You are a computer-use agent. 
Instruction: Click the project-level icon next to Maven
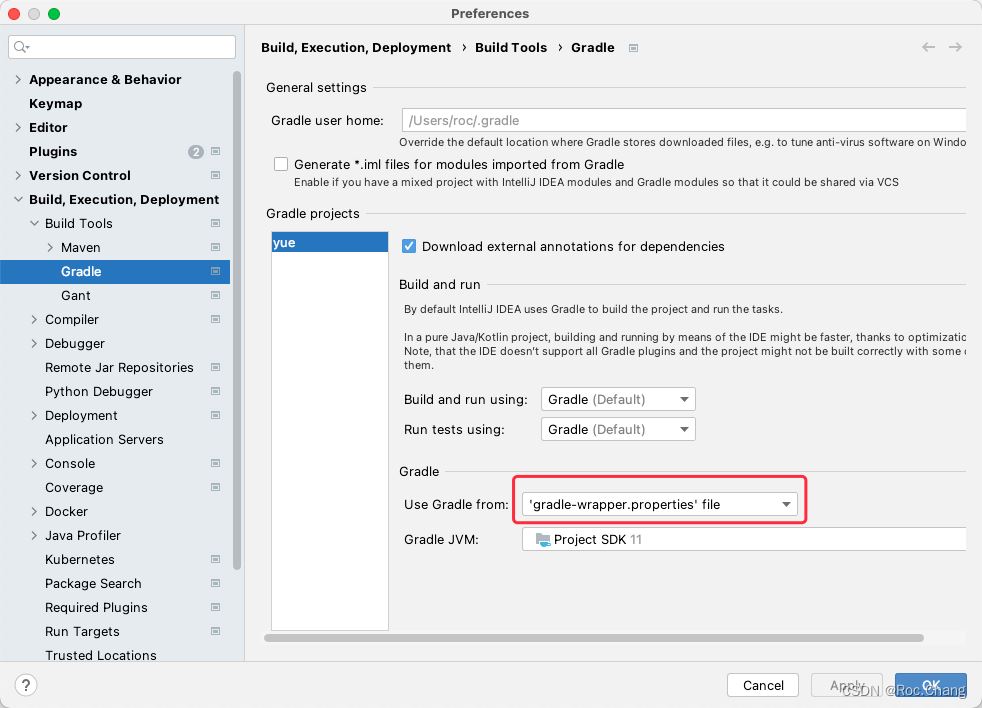coord(215,247)
